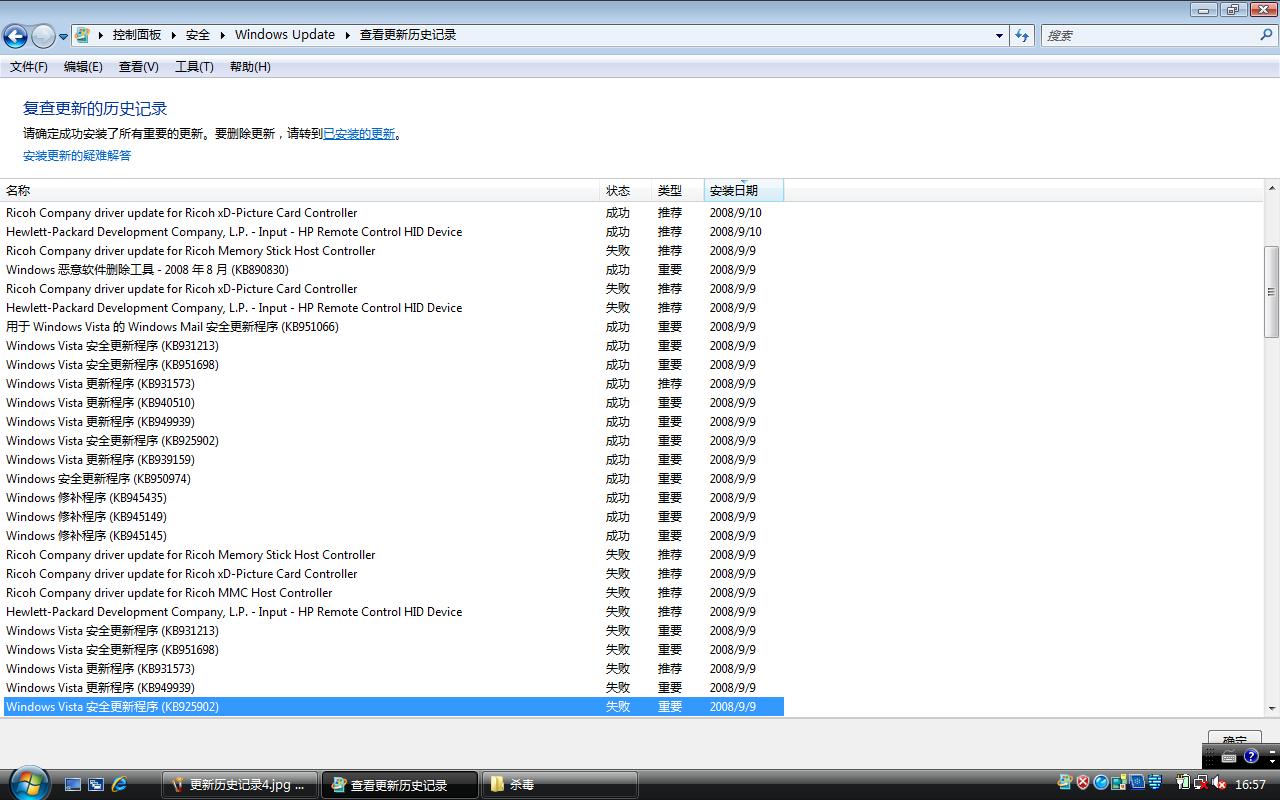This screenshot has width=1280, height=800.
Task: Open the 已安装的更新 link
Action: 359,134
